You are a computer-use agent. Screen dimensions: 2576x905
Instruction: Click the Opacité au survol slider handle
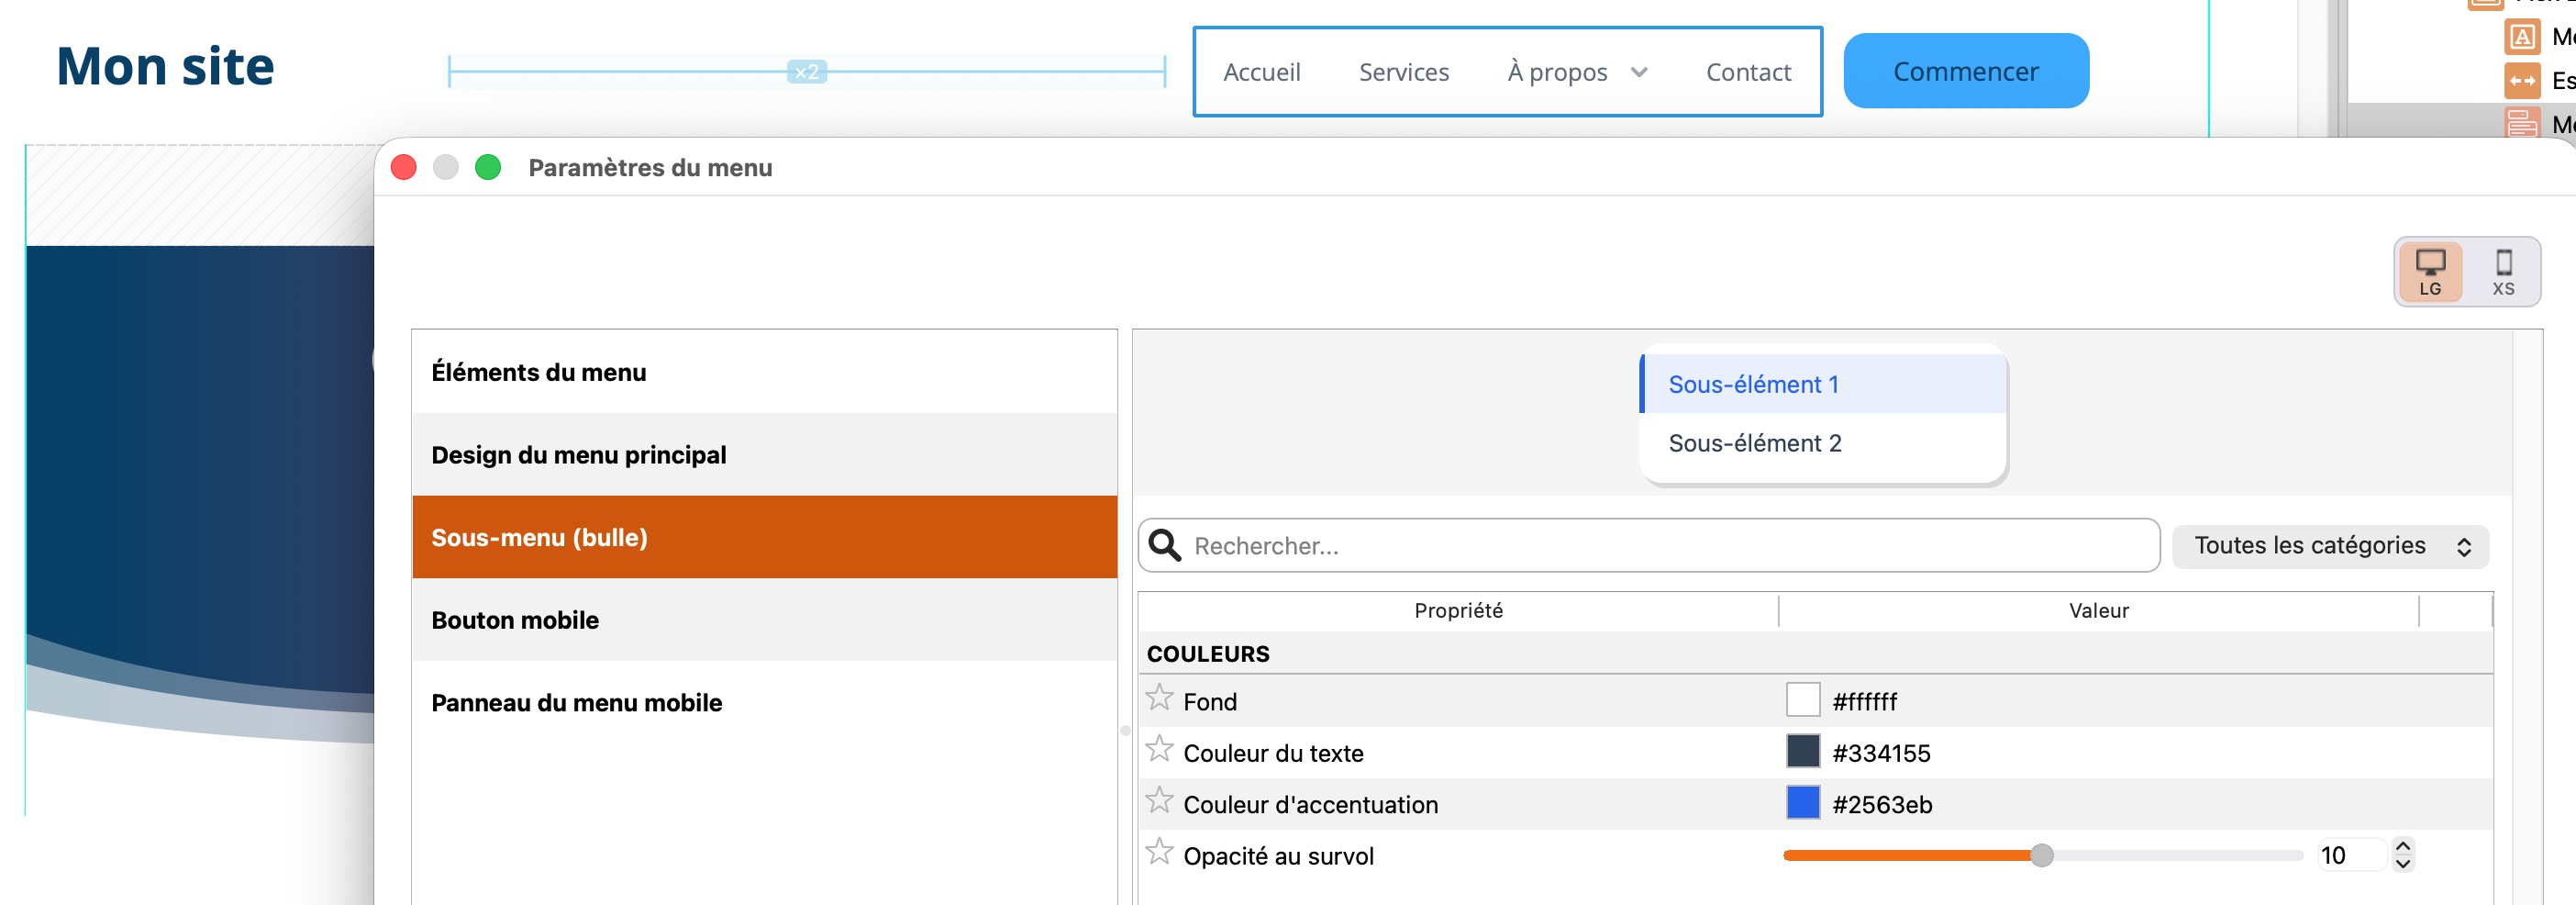(x=2041, y=856)
